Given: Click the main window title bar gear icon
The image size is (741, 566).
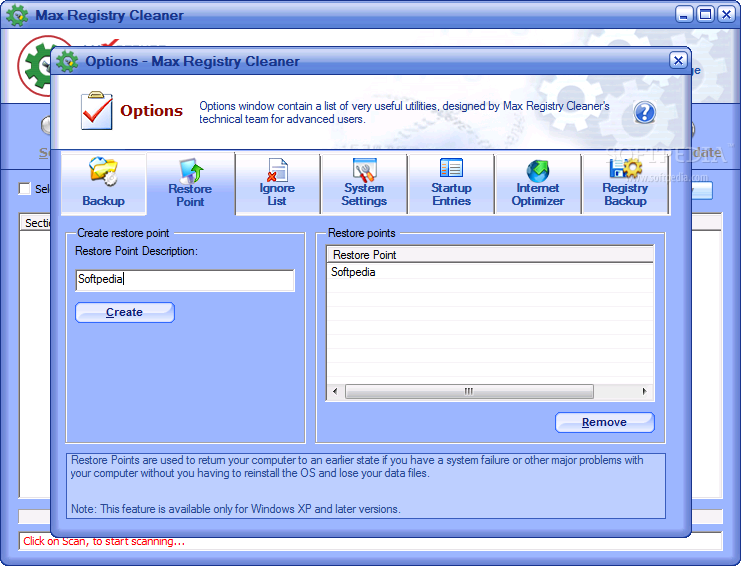Looking at the screenshot, I should pos(17,15).
